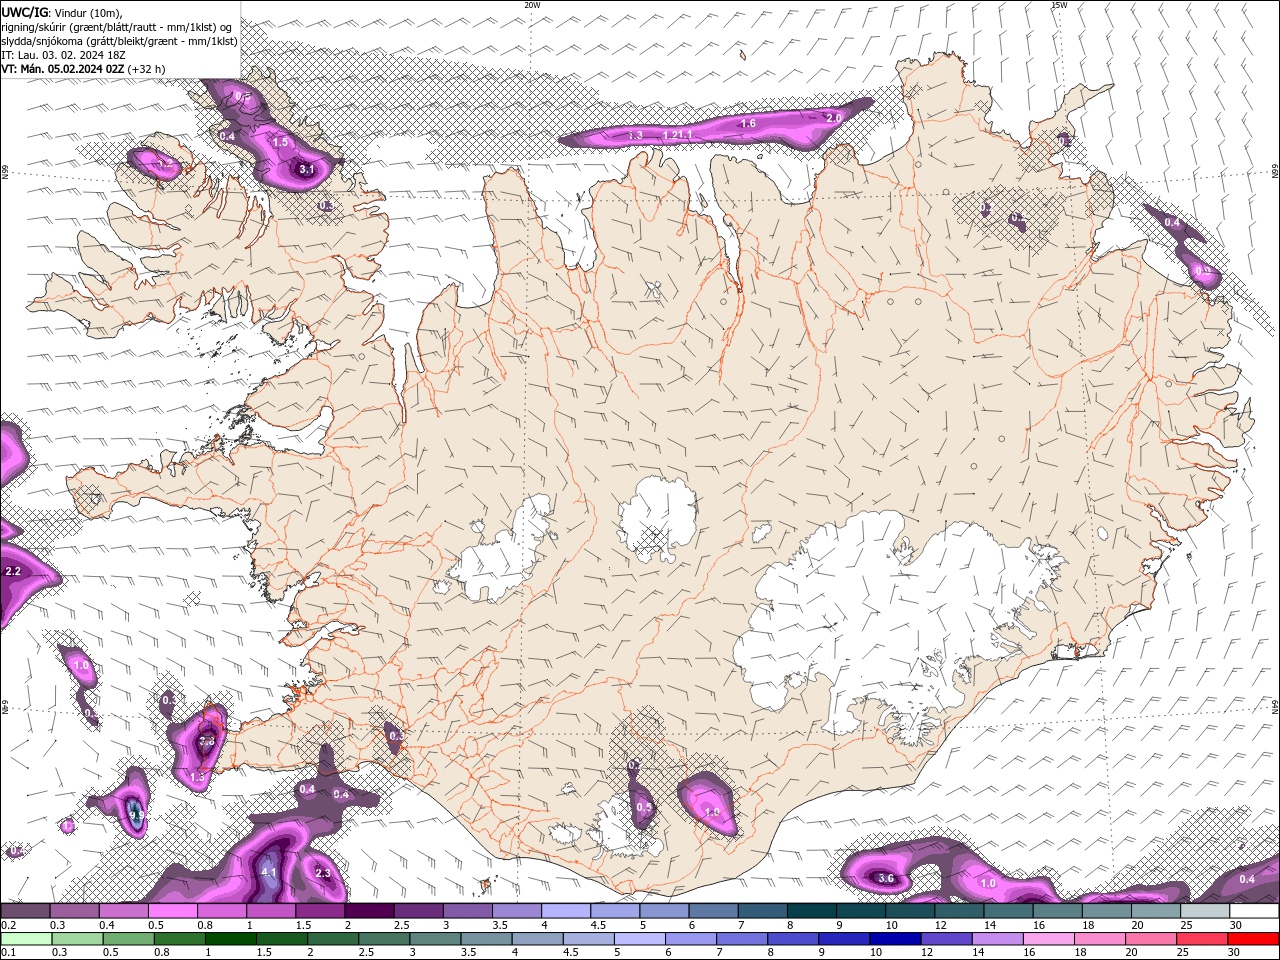The height and width of the screenshot is (960, 1280).
Task: Click the pink swatch labeled 16 in rain legend
Action: coord(1049,938)
